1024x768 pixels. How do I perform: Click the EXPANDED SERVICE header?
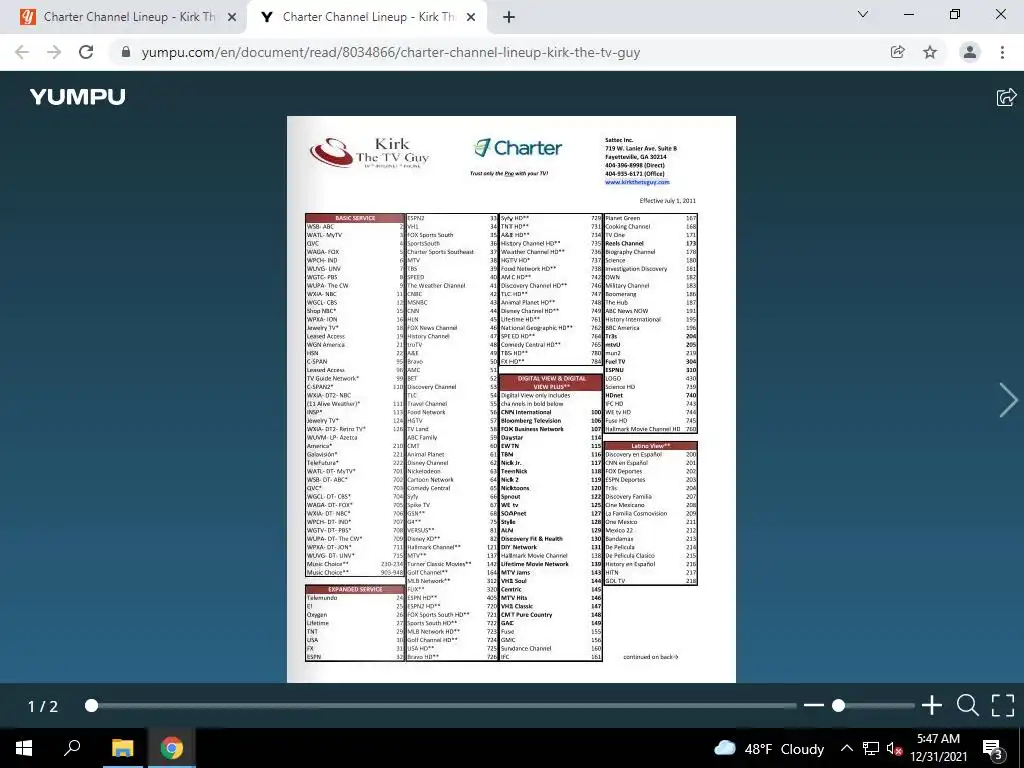[355, 589]
